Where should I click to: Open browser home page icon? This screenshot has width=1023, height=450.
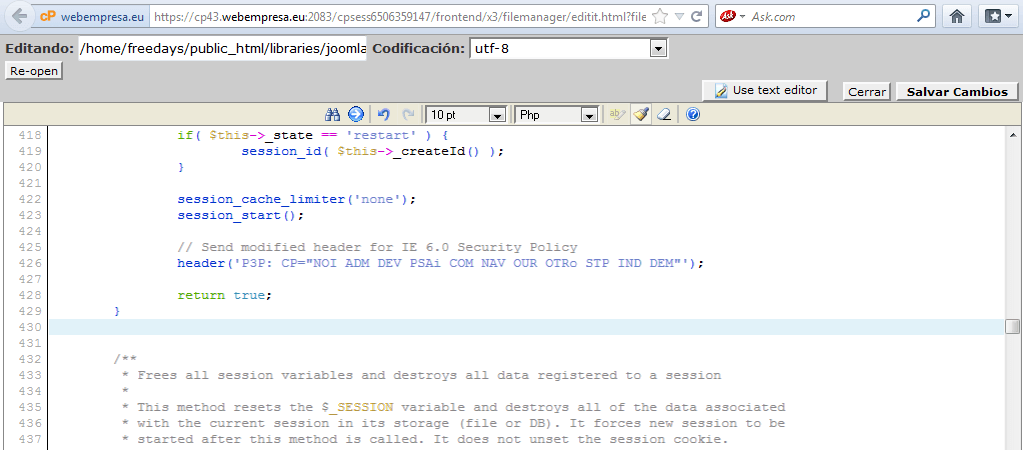pyautogui.click(x=957, y=17)
